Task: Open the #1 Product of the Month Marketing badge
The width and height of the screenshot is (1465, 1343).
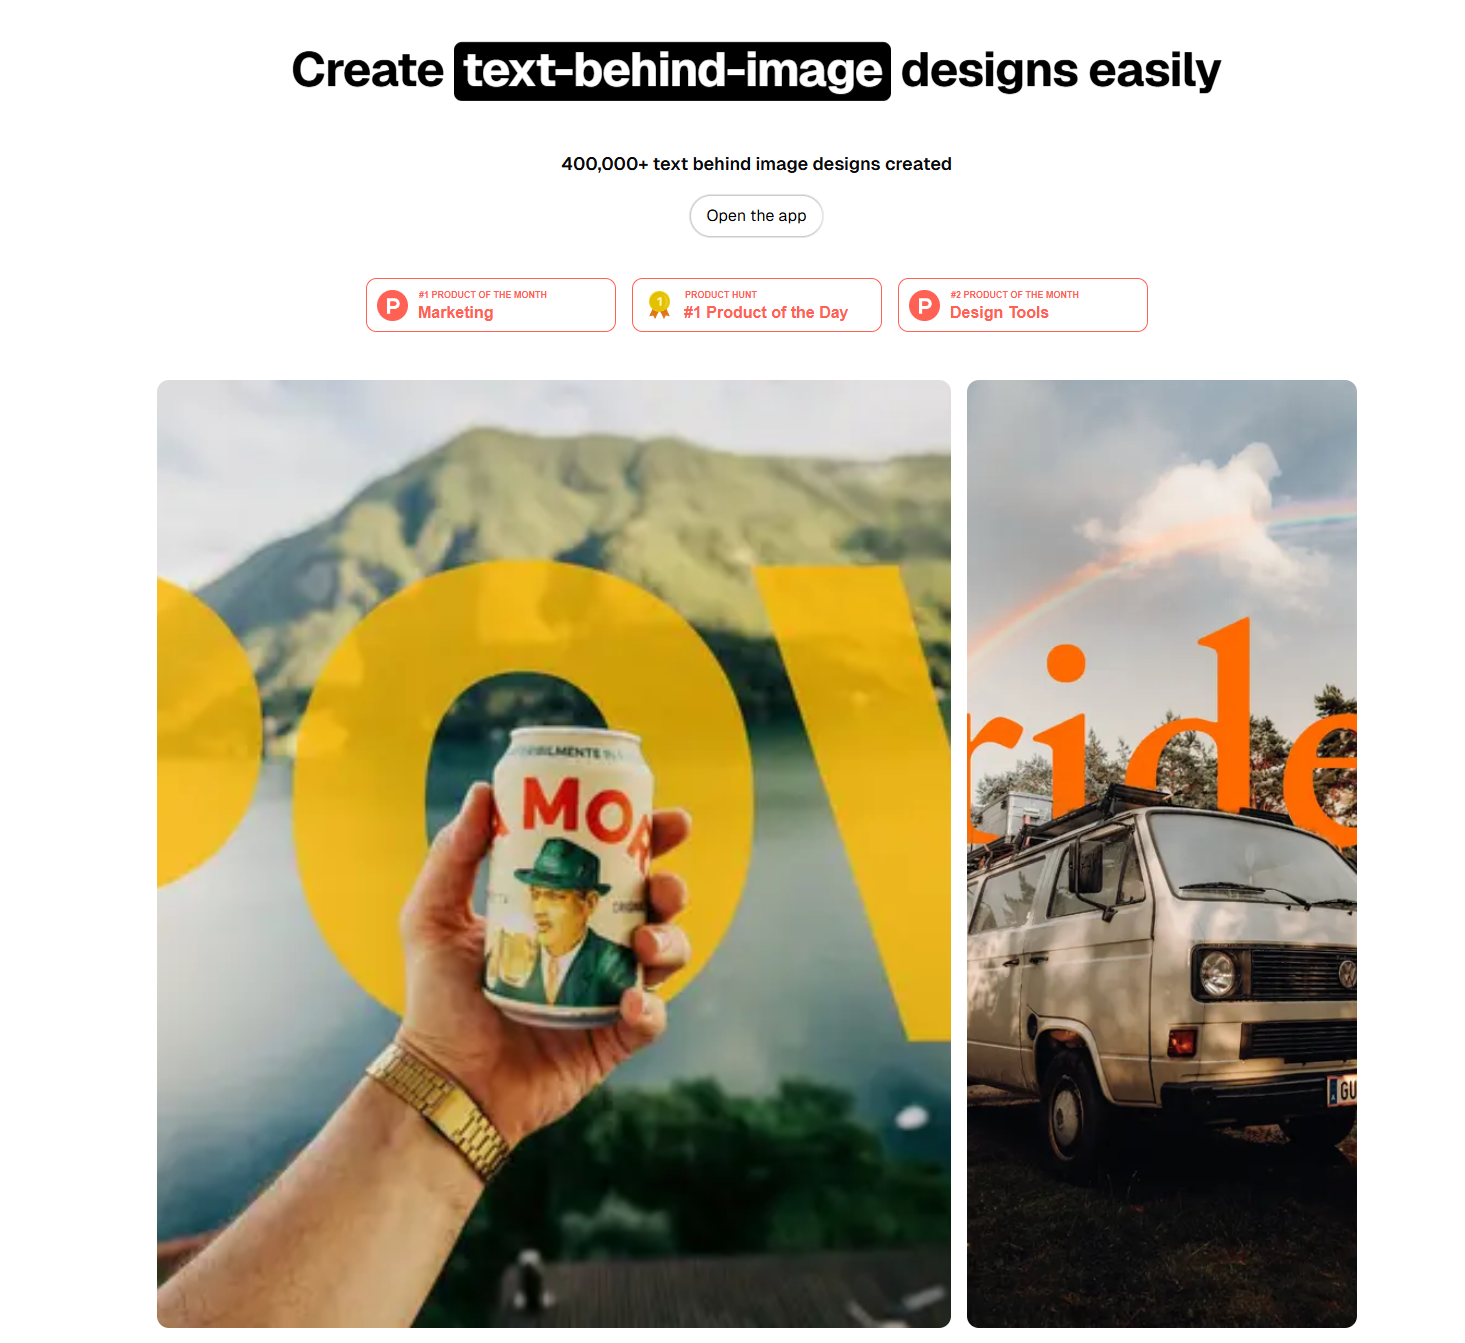Action: coord(491,305)
